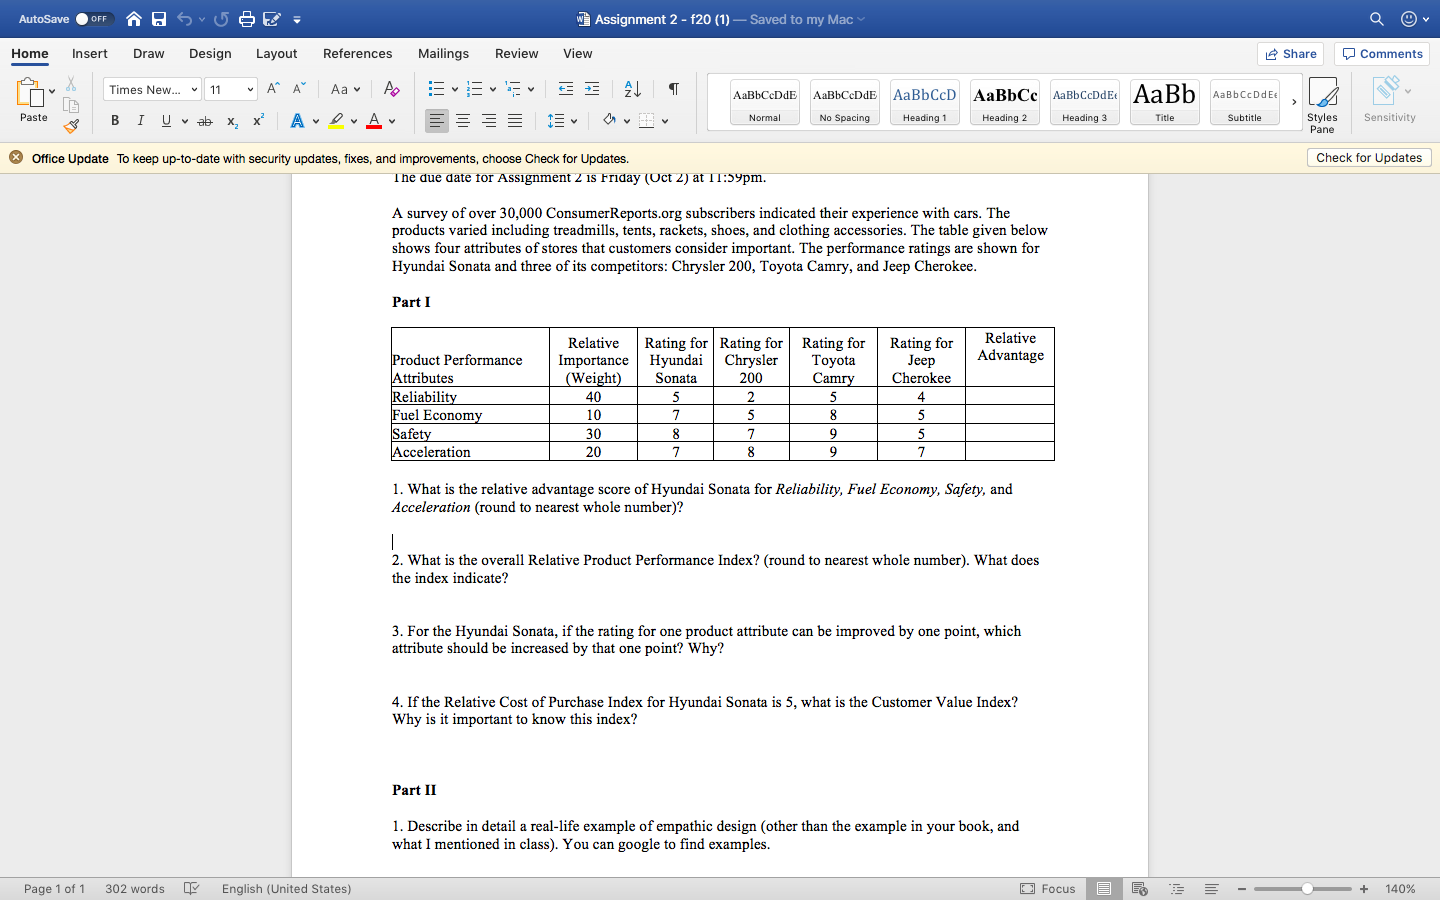This screenshot has width=1440, height=900.
Task: Grow the font size
Action: coord(273,89)
